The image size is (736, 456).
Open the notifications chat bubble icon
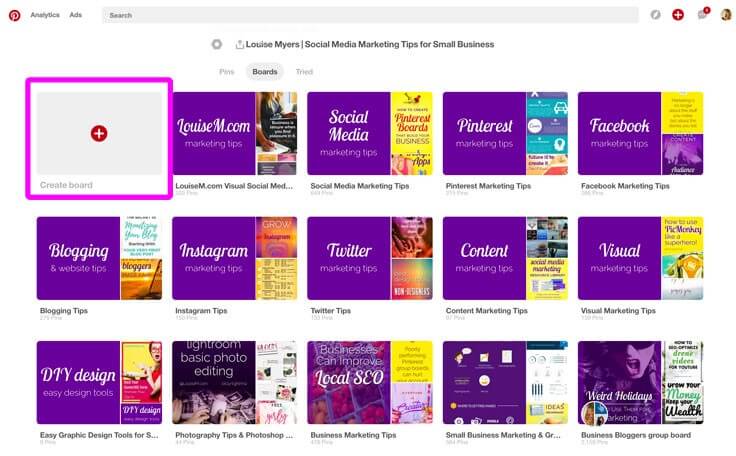pos(702,15)
